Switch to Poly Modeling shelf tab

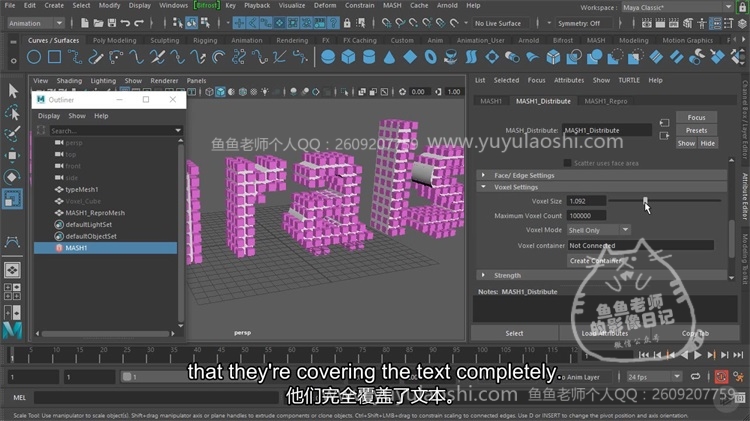coord(114,40)
